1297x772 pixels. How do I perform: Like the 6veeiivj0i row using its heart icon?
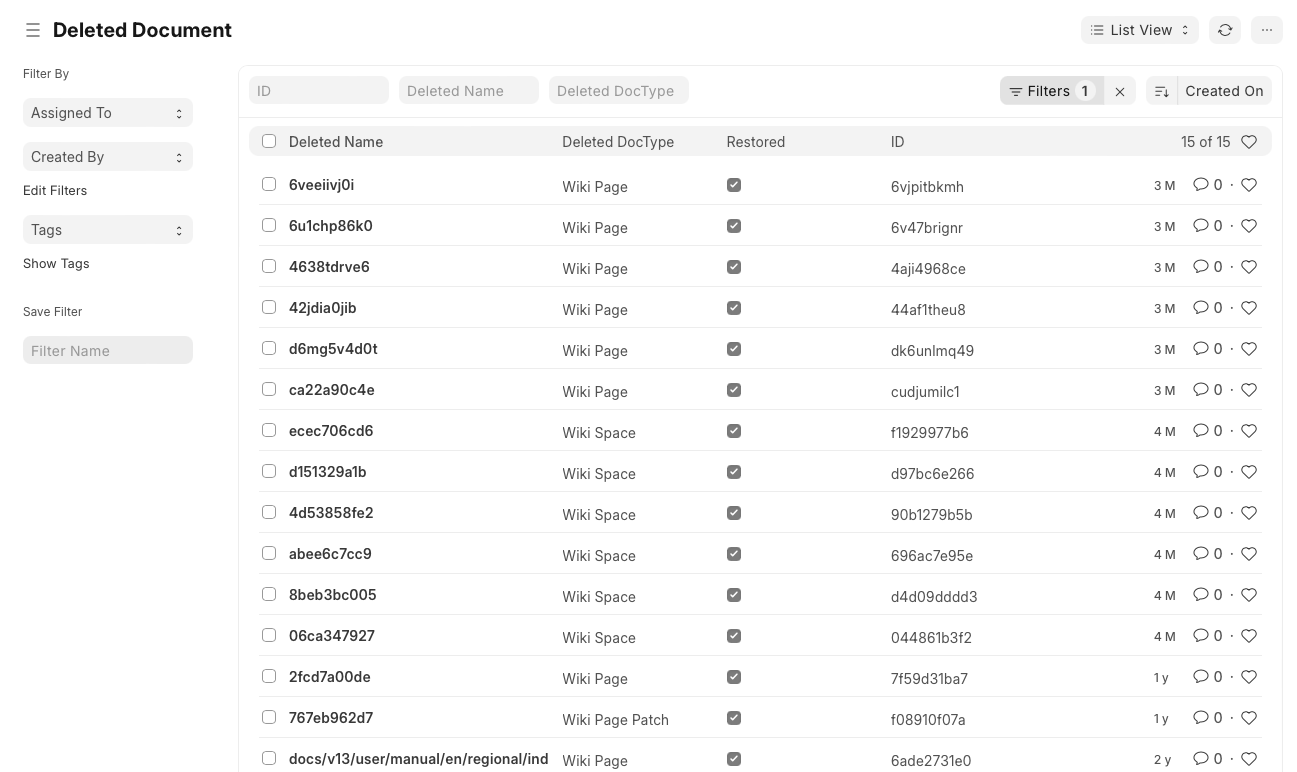[x=1249, y=185]
